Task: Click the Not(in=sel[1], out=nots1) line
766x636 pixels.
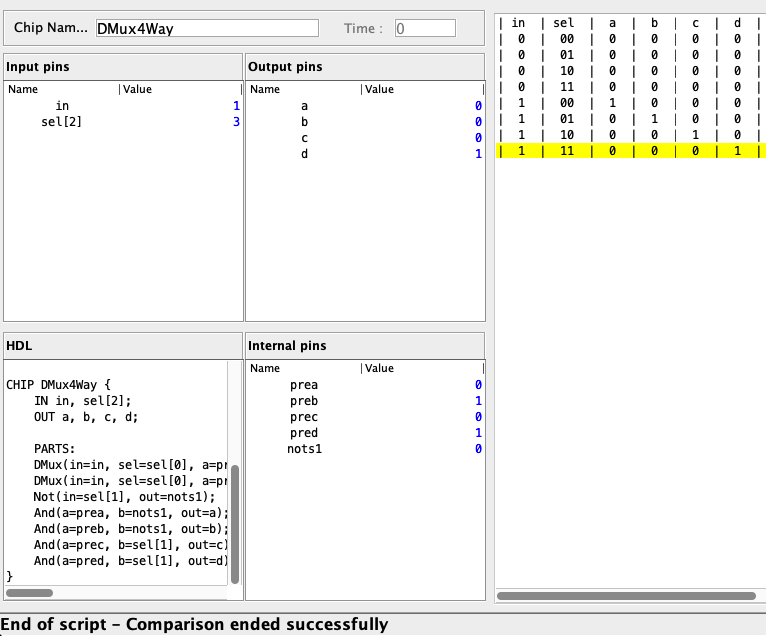Action: [x=125, y=497]
